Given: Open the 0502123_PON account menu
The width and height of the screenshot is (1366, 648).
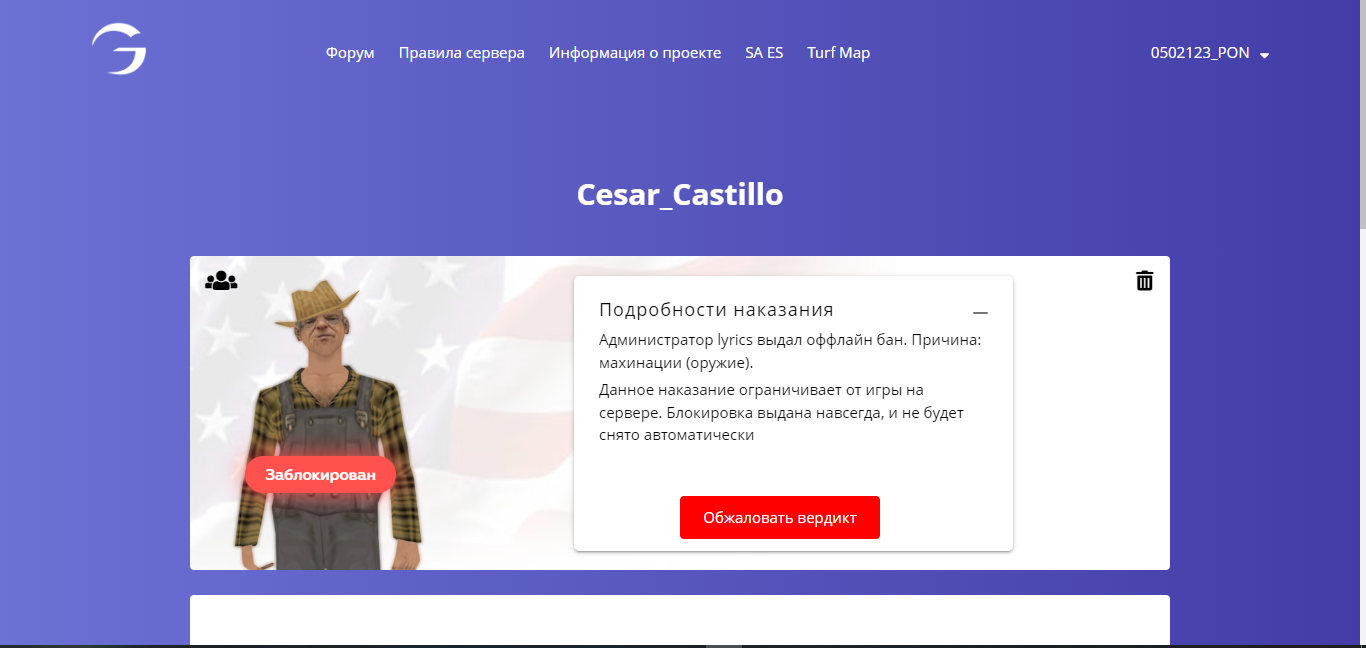Looking at the screenshot, I should (x=1200, y=53).
